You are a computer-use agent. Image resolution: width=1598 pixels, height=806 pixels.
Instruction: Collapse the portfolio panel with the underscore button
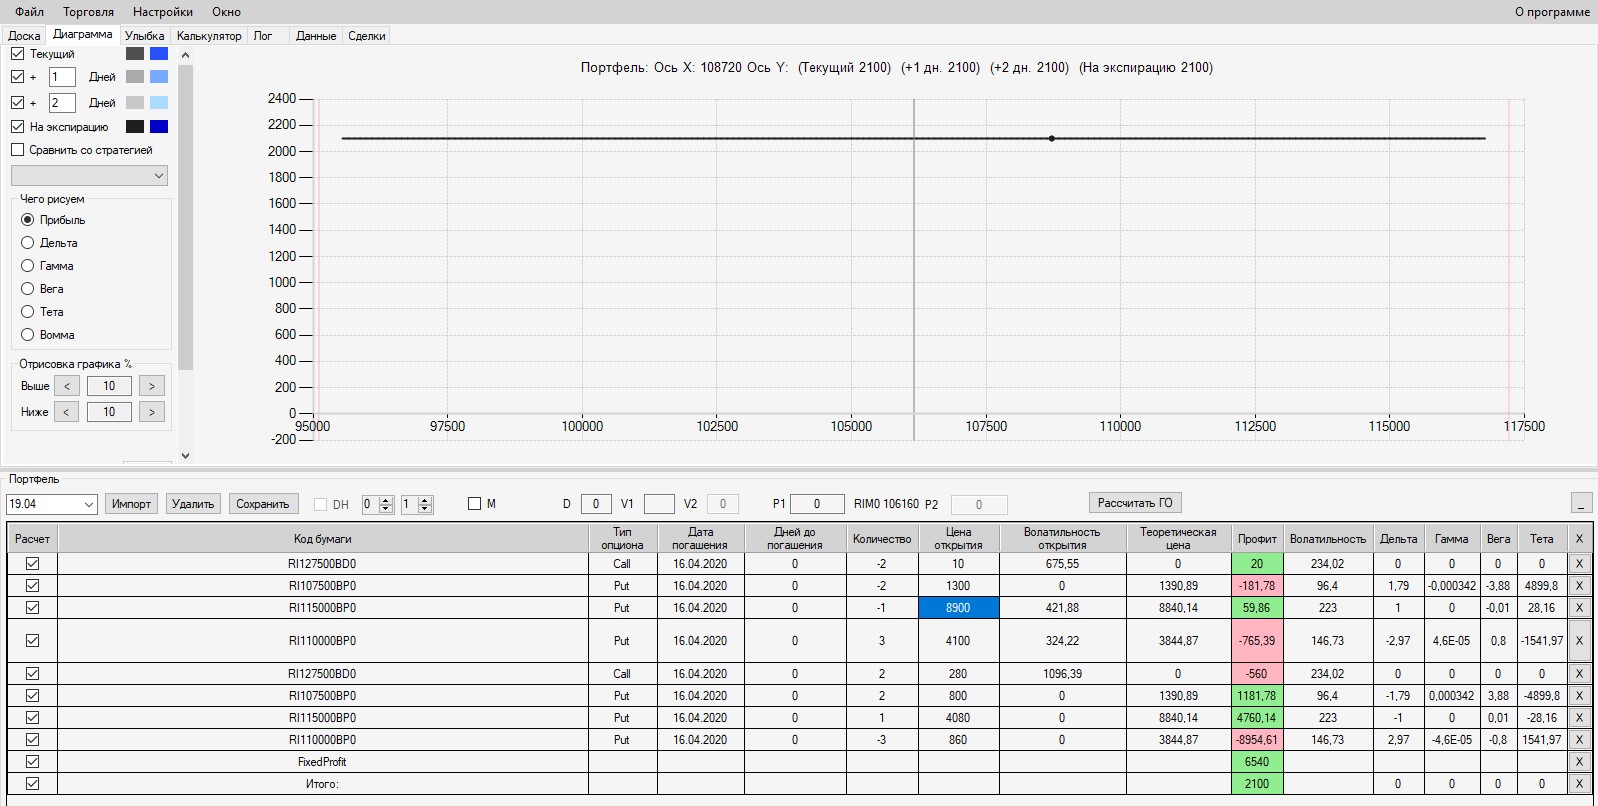[1582, 503]
